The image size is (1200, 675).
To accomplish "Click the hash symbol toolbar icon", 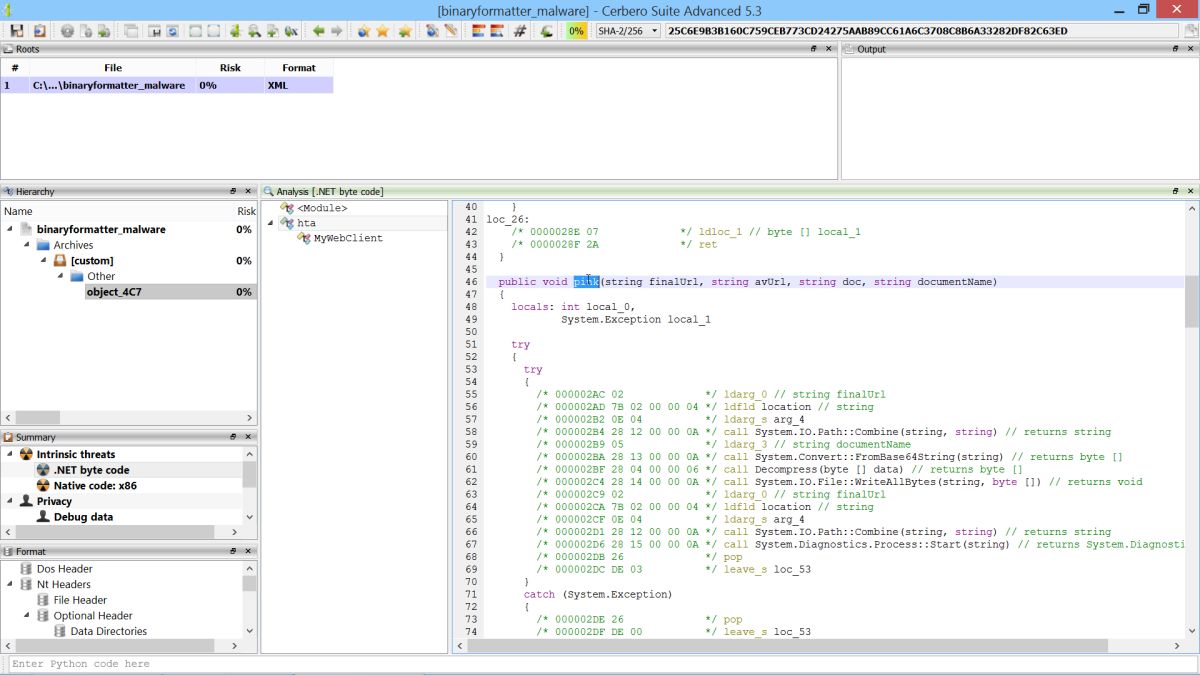I will [x=520, y=31].
